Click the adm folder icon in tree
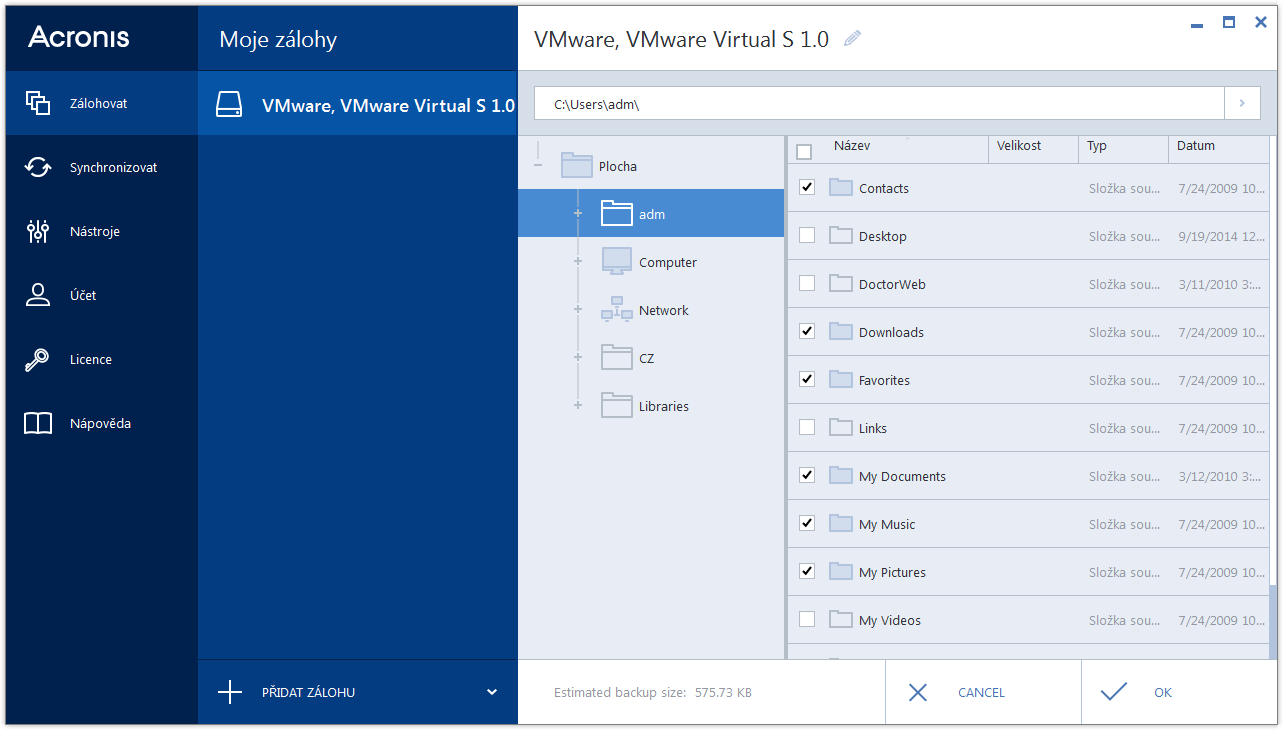 (617, 213)
